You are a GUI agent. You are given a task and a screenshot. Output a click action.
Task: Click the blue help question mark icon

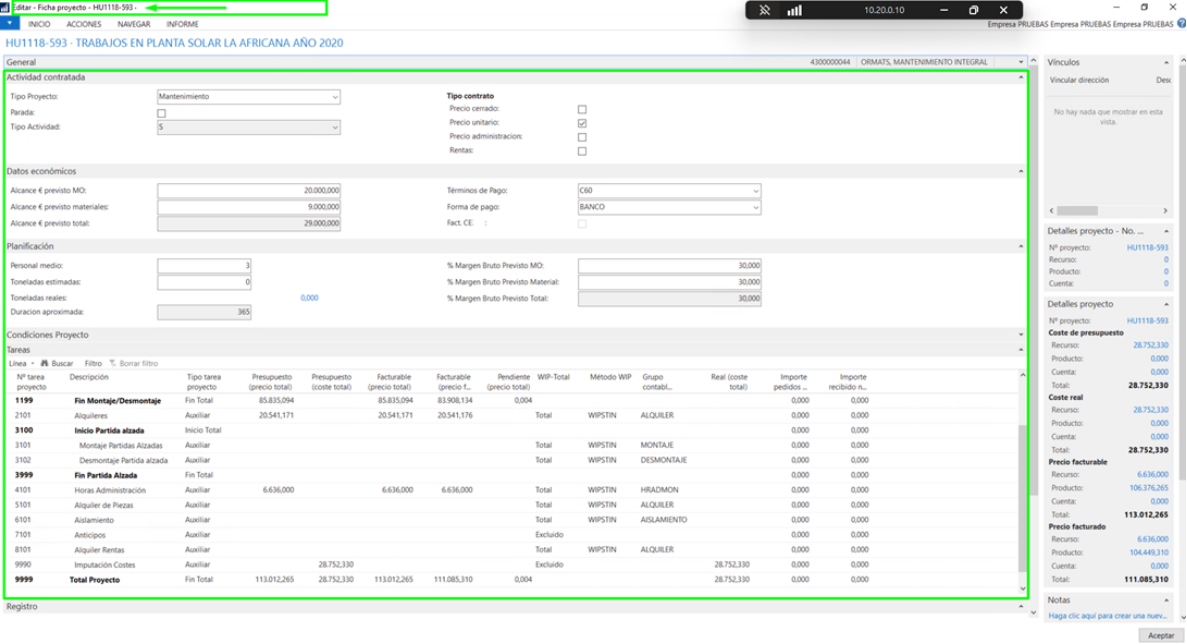pos(1179,24)
